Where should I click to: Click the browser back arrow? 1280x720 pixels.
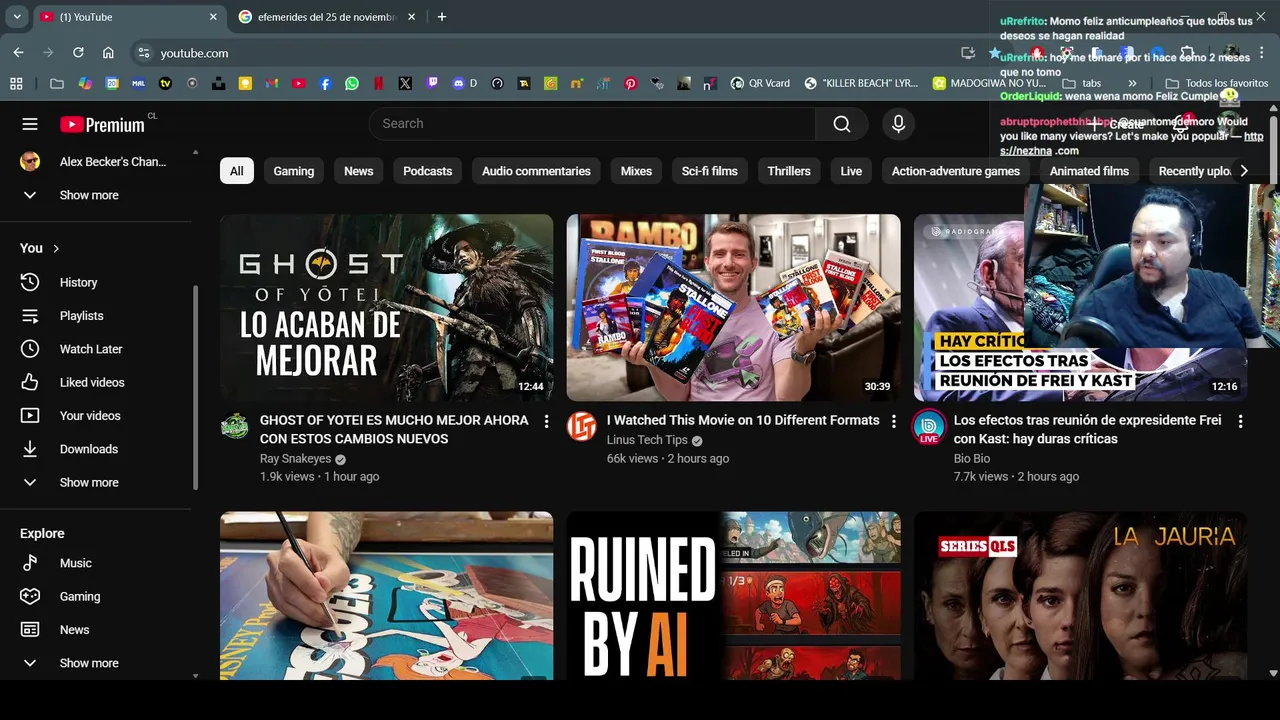(18, 53)
